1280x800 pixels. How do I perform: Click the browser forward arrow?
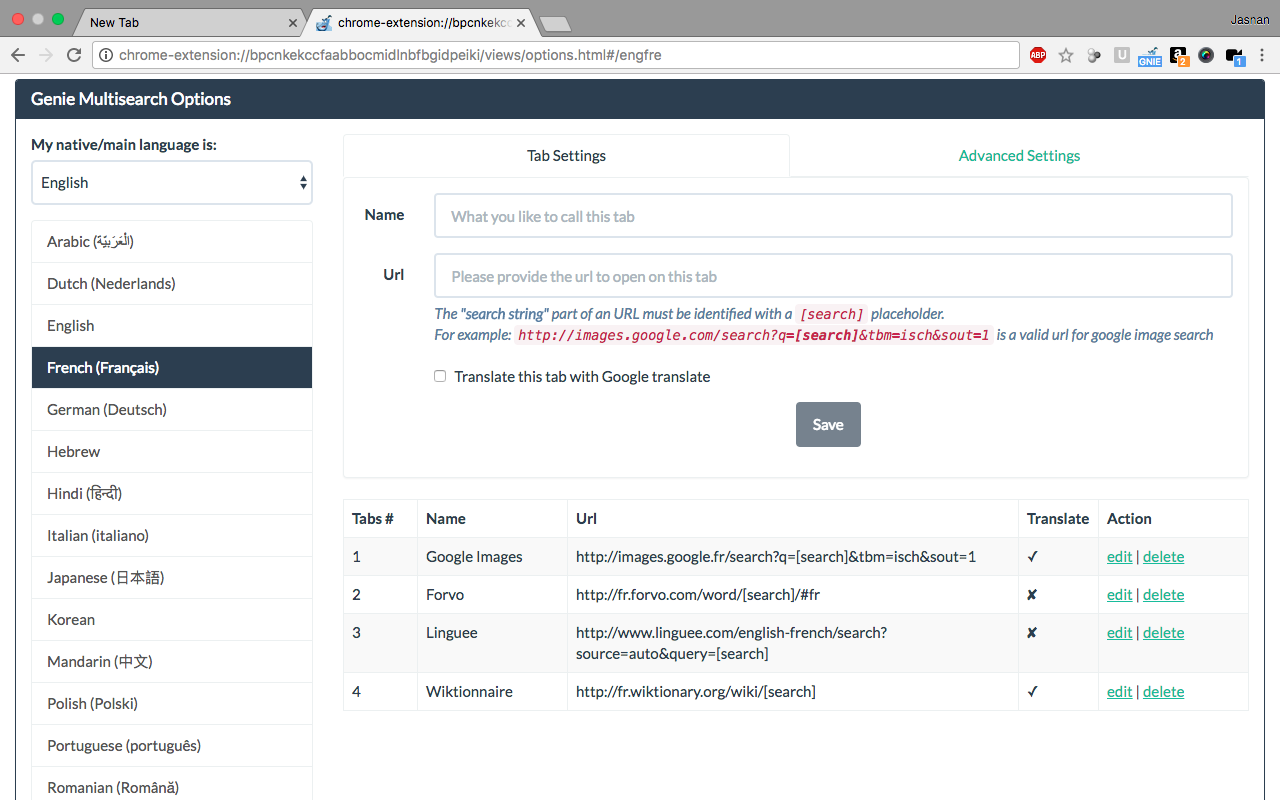point(46,55)
